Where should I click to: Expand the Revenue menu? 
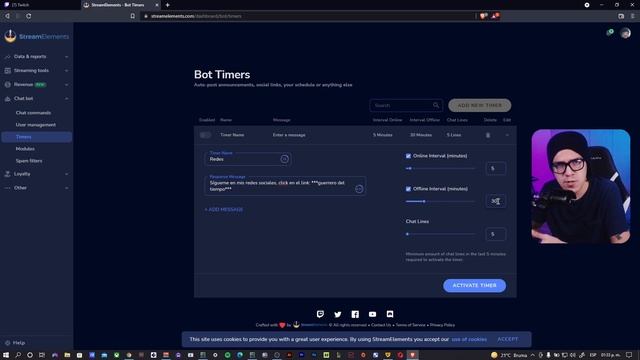pos(36,84)
